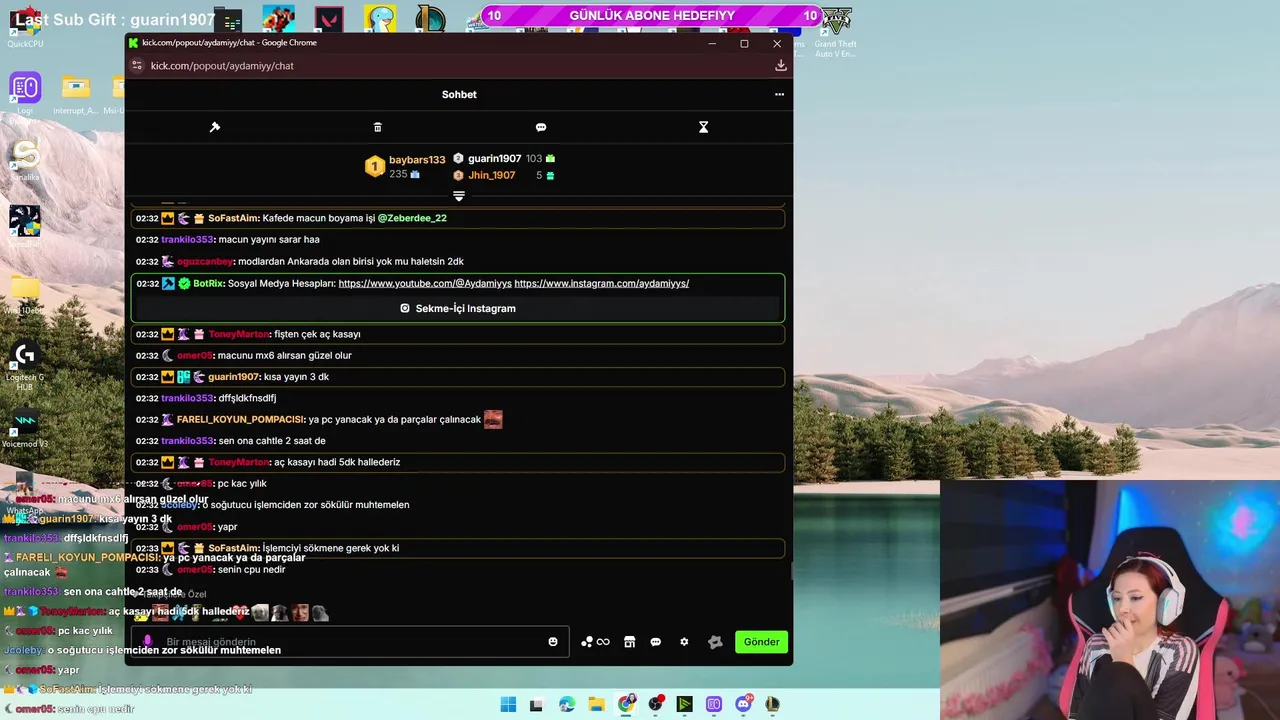Open the Valorant desktop shortcut
This screenshot has height=720, width=1280.
pyautogui.click(x=329, y=19)
